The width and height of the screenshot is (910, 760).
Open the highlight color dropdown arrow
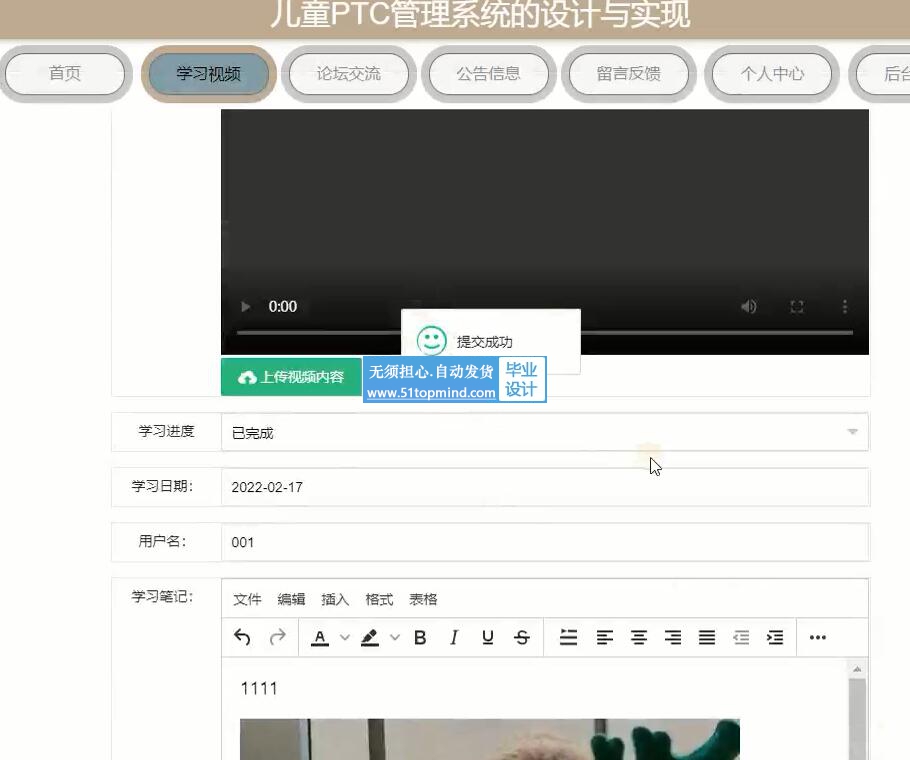395,638
